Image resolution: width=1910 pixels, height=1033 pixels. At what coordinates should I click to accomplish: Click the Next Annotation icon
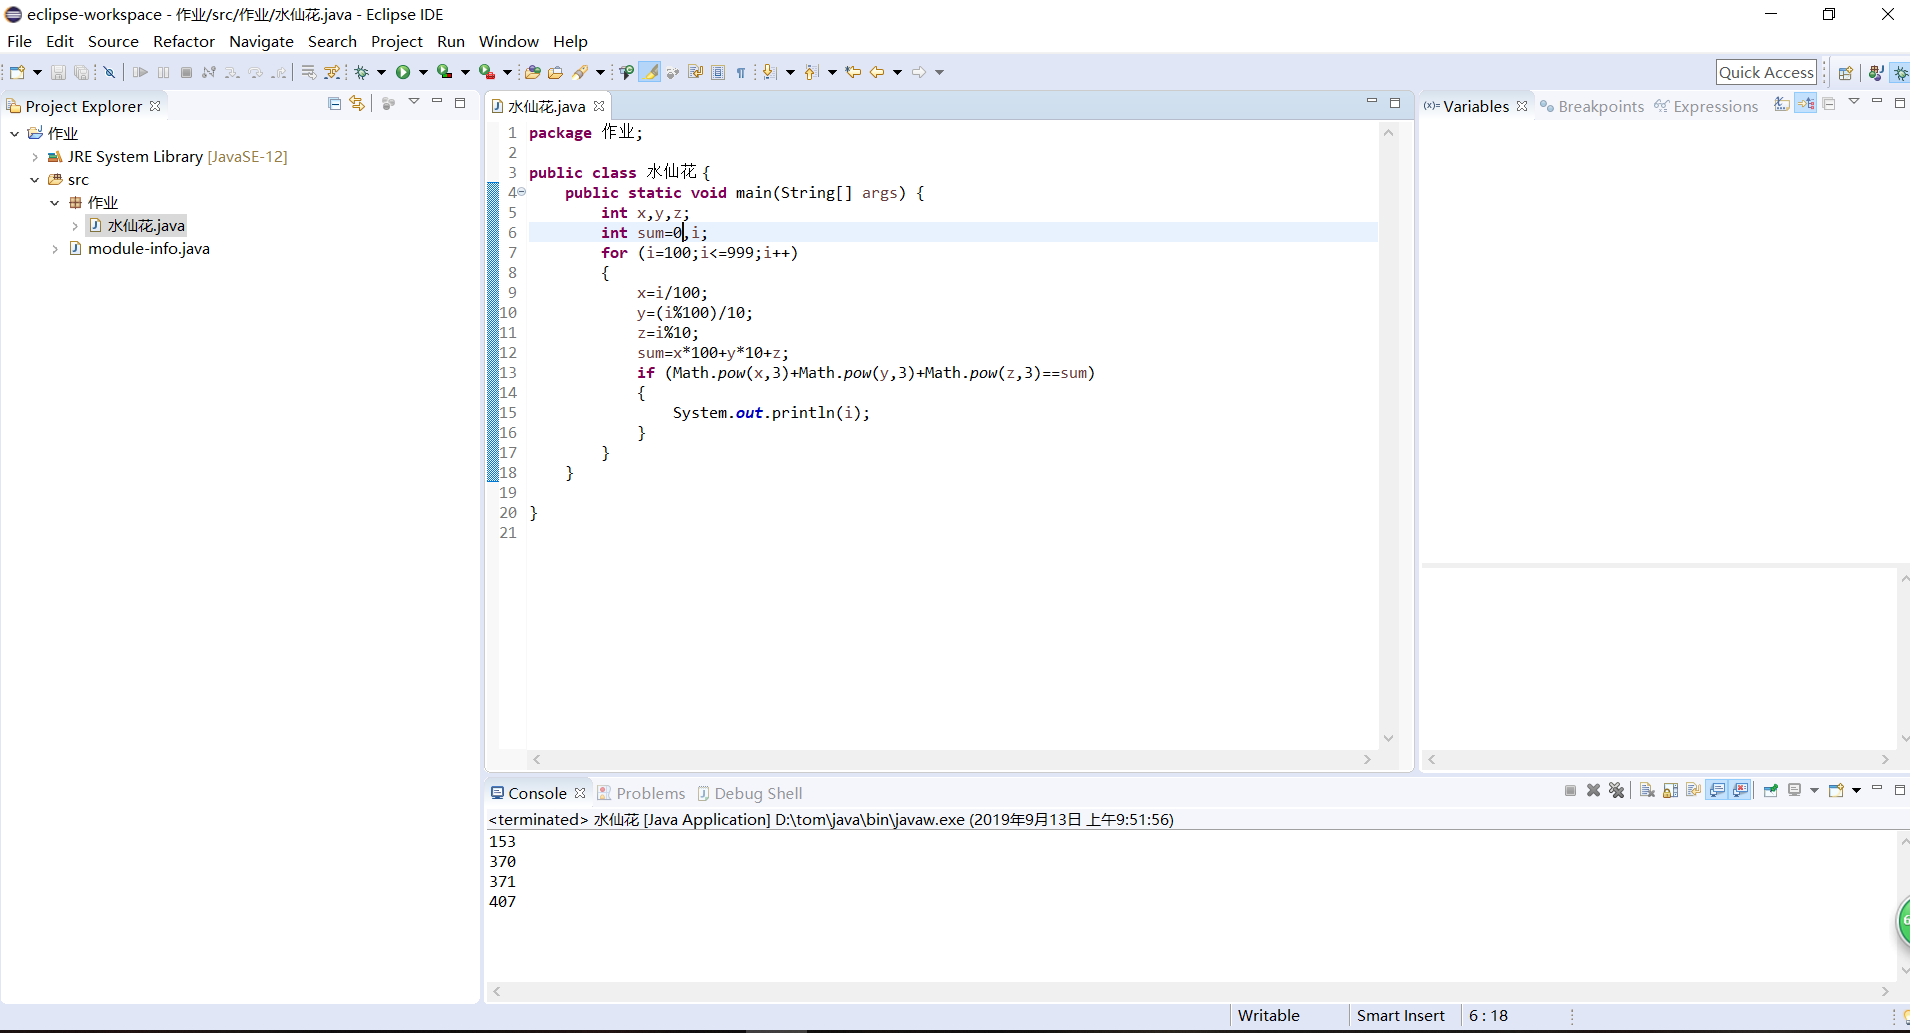769,72
